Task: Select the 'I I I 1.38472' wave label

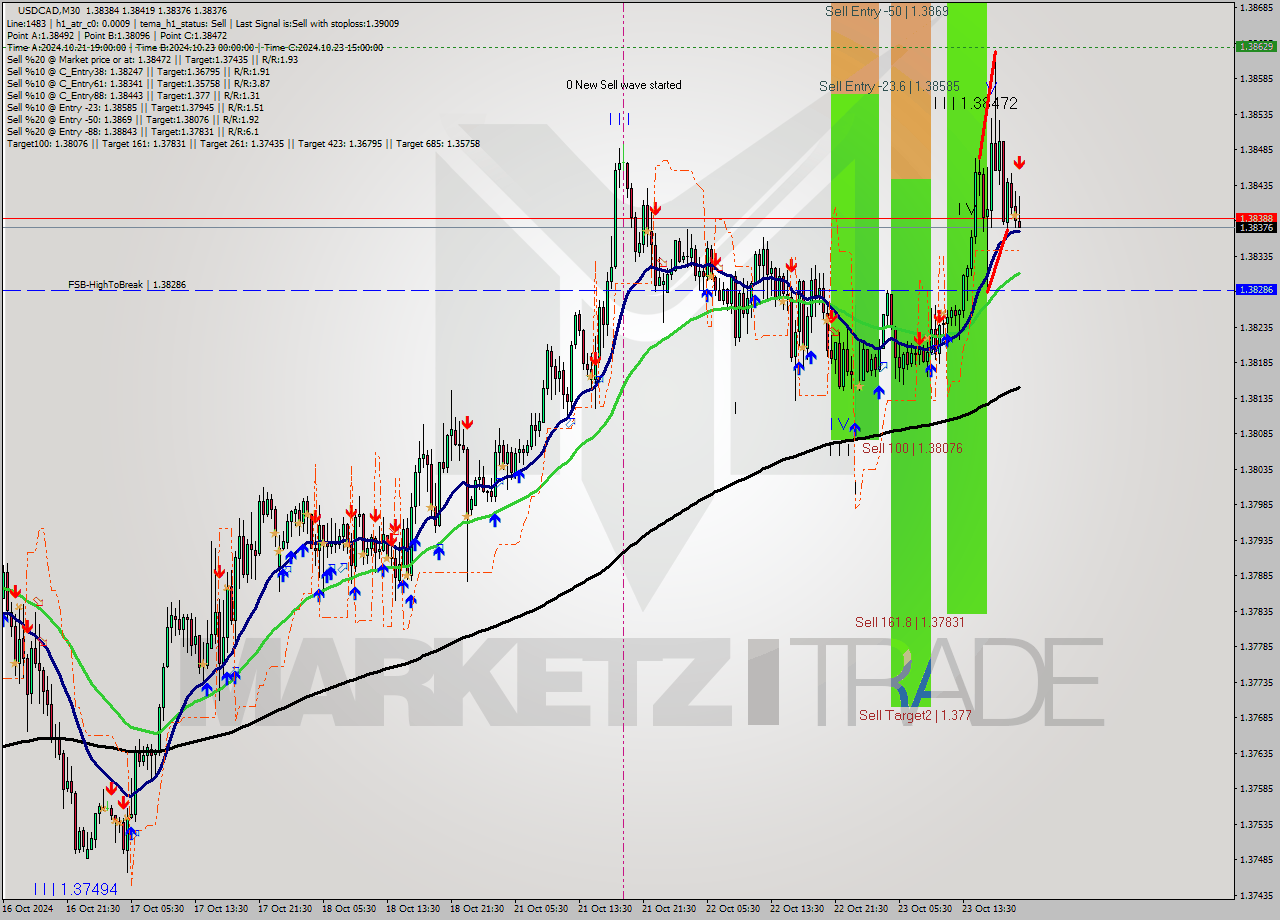Action: pyautogui.click(x=975, y=103)
